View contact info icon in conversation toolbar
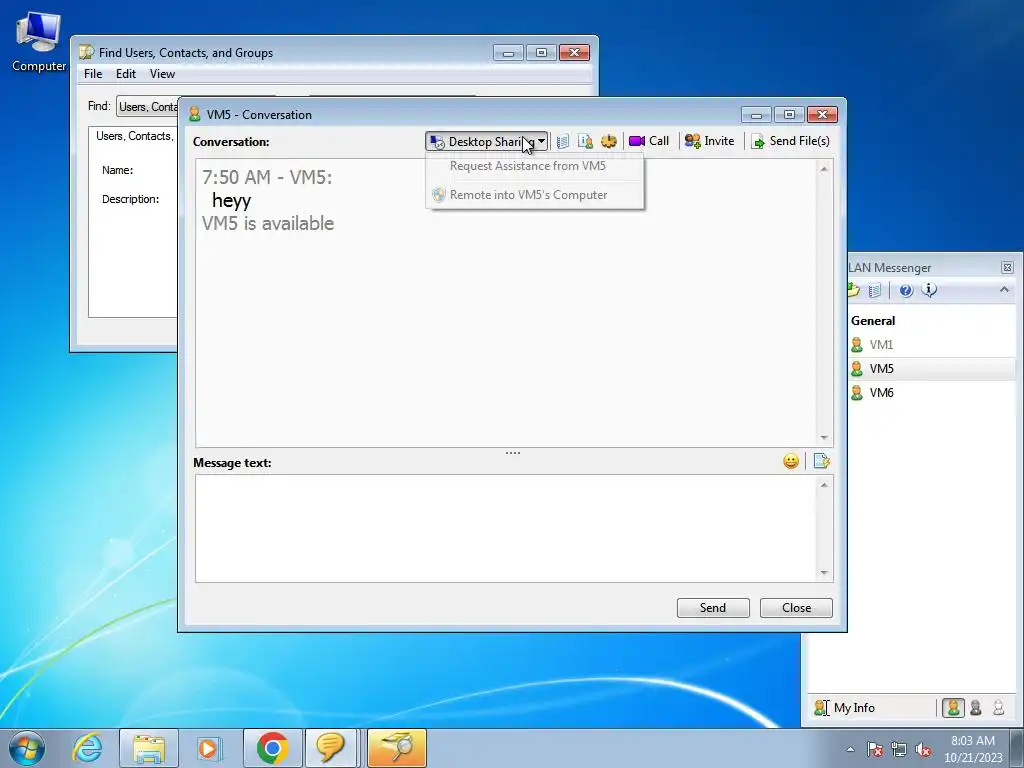 586,141
